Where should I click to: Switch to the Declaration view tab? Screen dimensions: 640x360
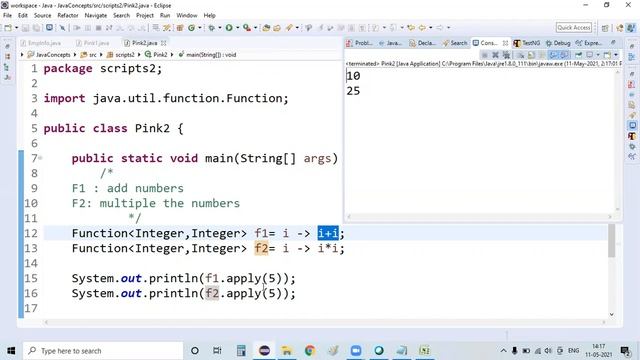(423, 43)
